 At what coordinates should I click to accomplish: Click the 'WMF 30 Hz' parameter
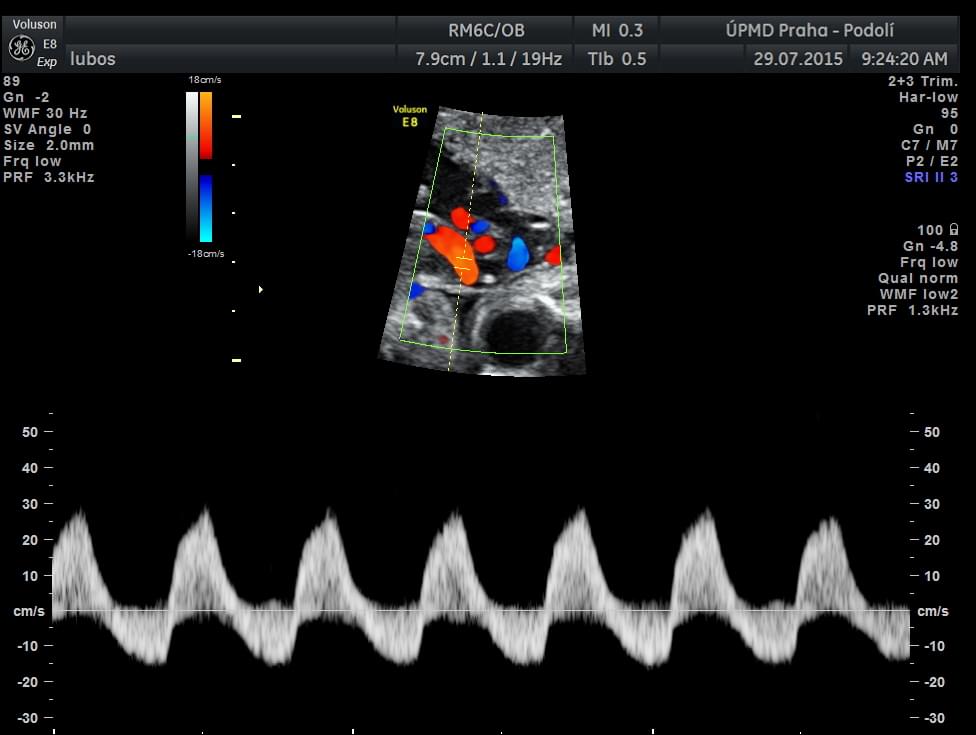45,113
